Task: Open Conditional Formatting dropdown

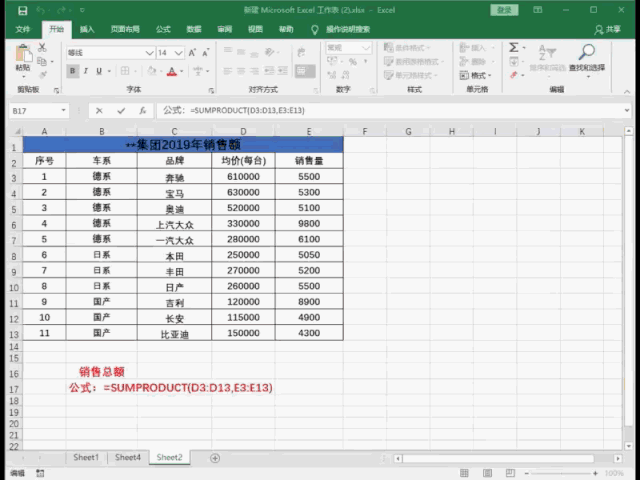Action: [x=407, y=48]
